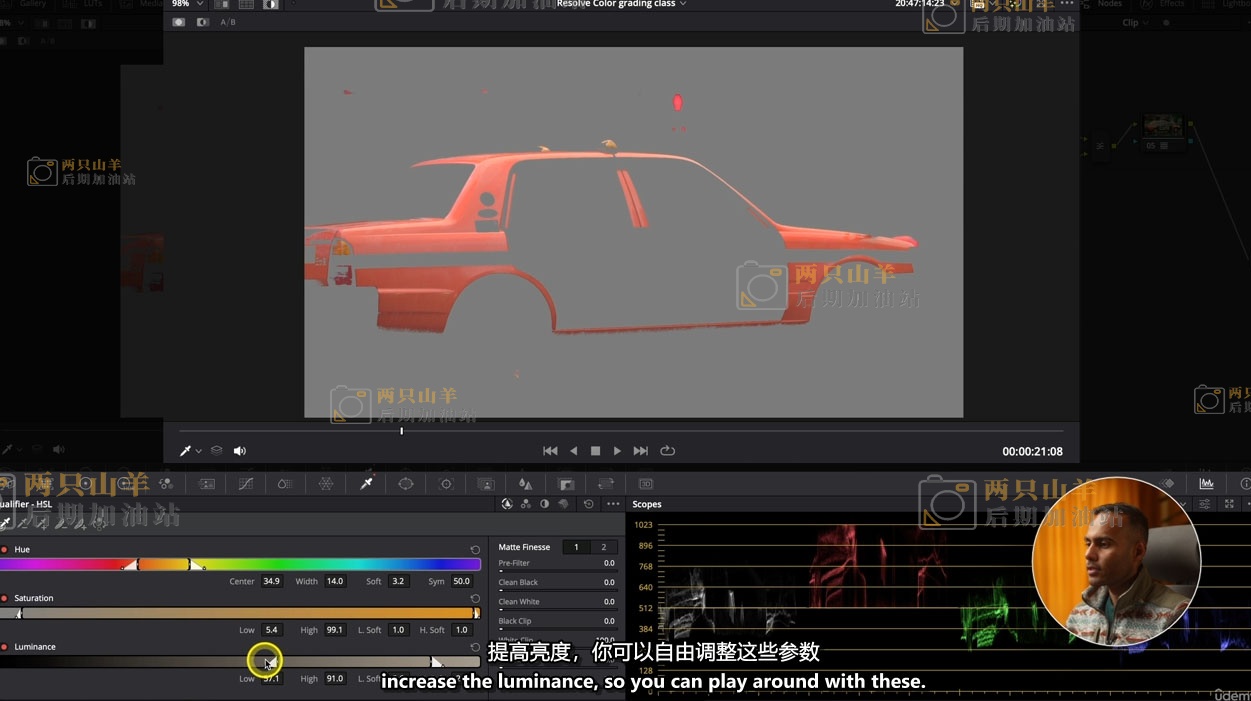Select the Qualifier eyedropper palette icon
1251x701 pixels.
(x=366, y=484)
